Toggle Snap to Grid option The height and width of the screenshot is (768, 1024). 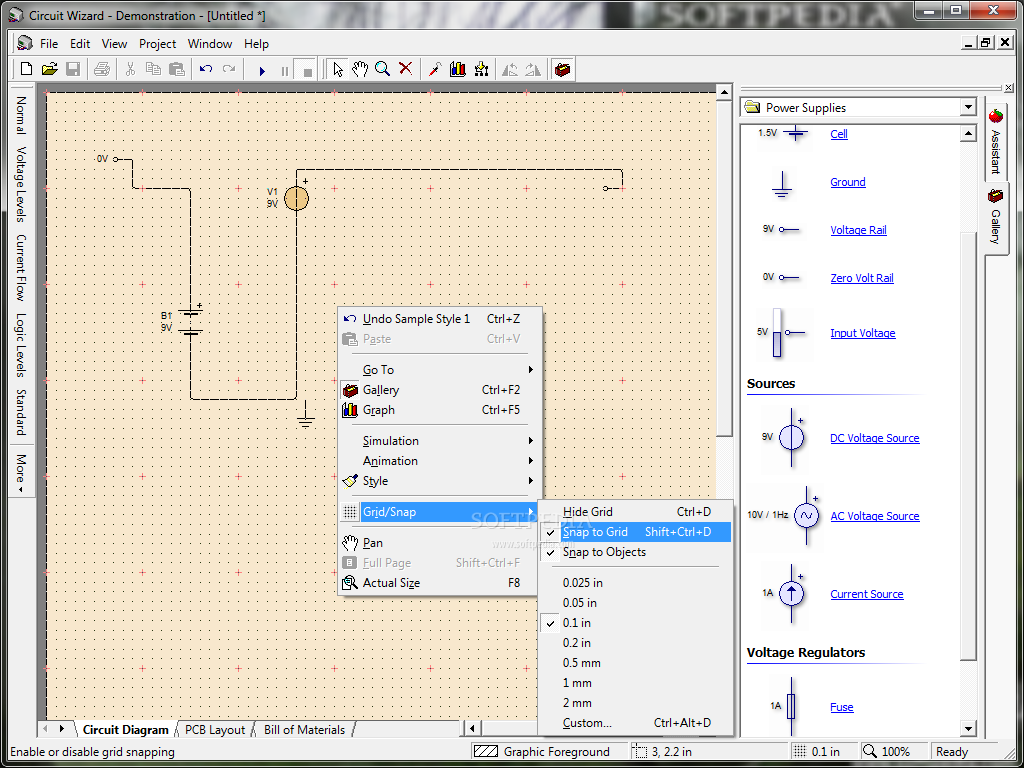635,532
